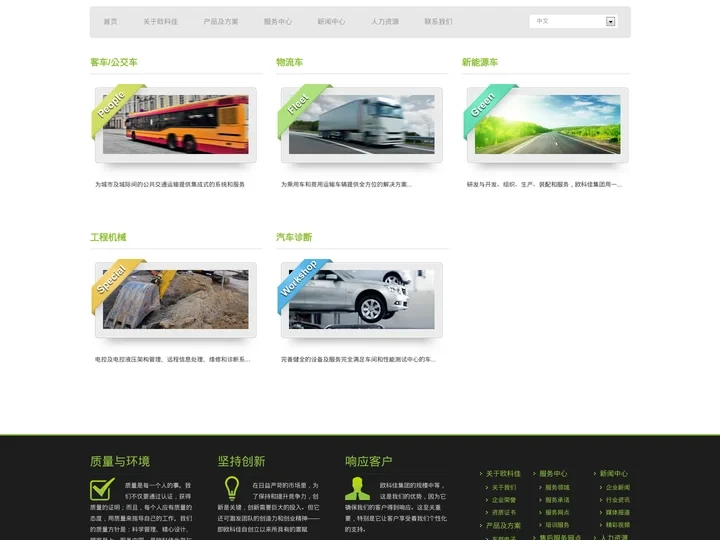Click the Green ribbon label
Image resolution: width=720 pixels, height=540 pixels.
483,104
